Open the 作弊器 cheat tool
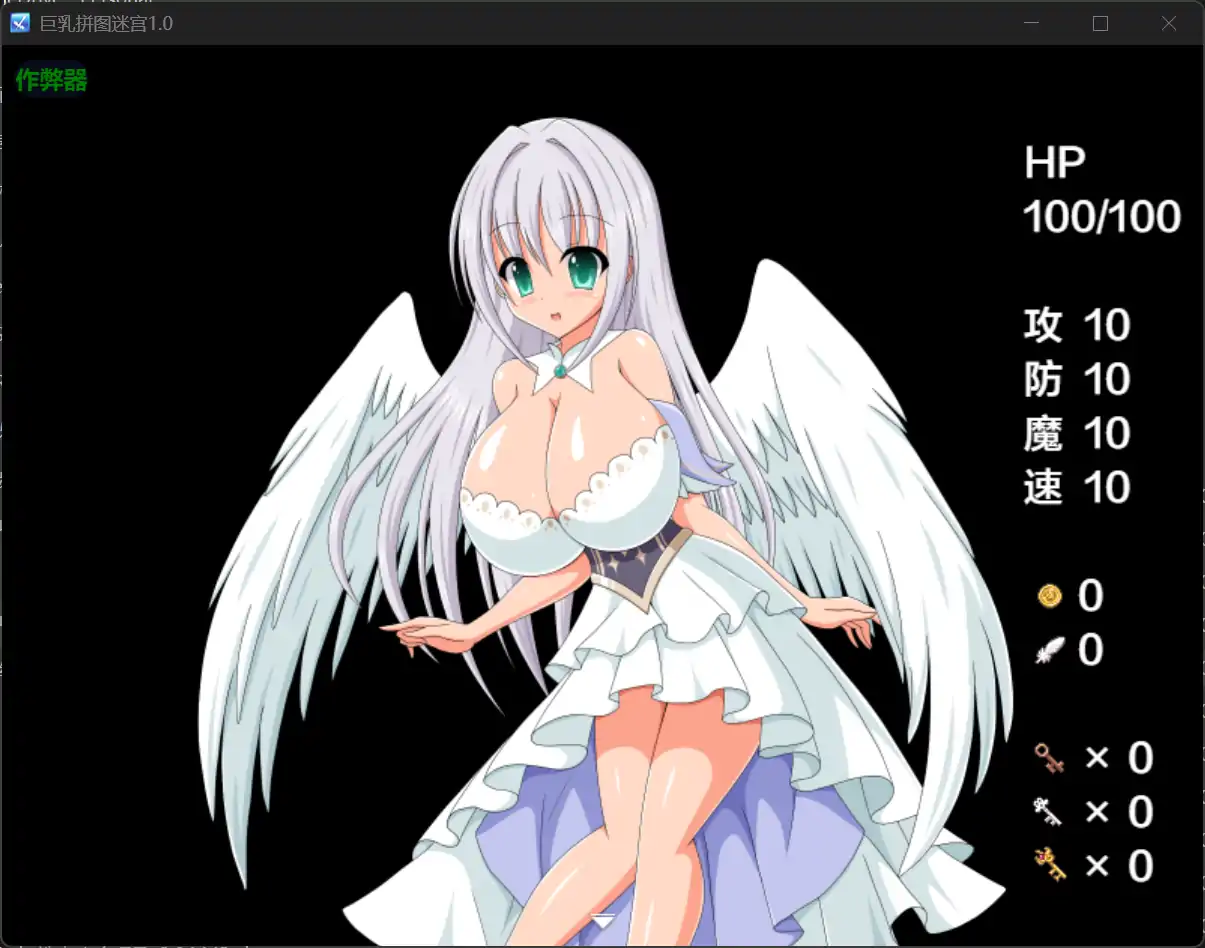The height and width of the screenshot is (948, 1205). pyautogui.click(x=50, y=82)
